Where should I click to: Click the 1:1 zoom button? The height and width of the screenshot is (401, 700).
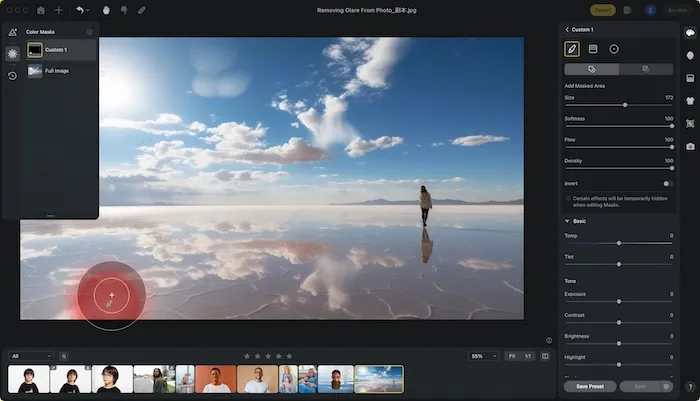click(528, 356)
